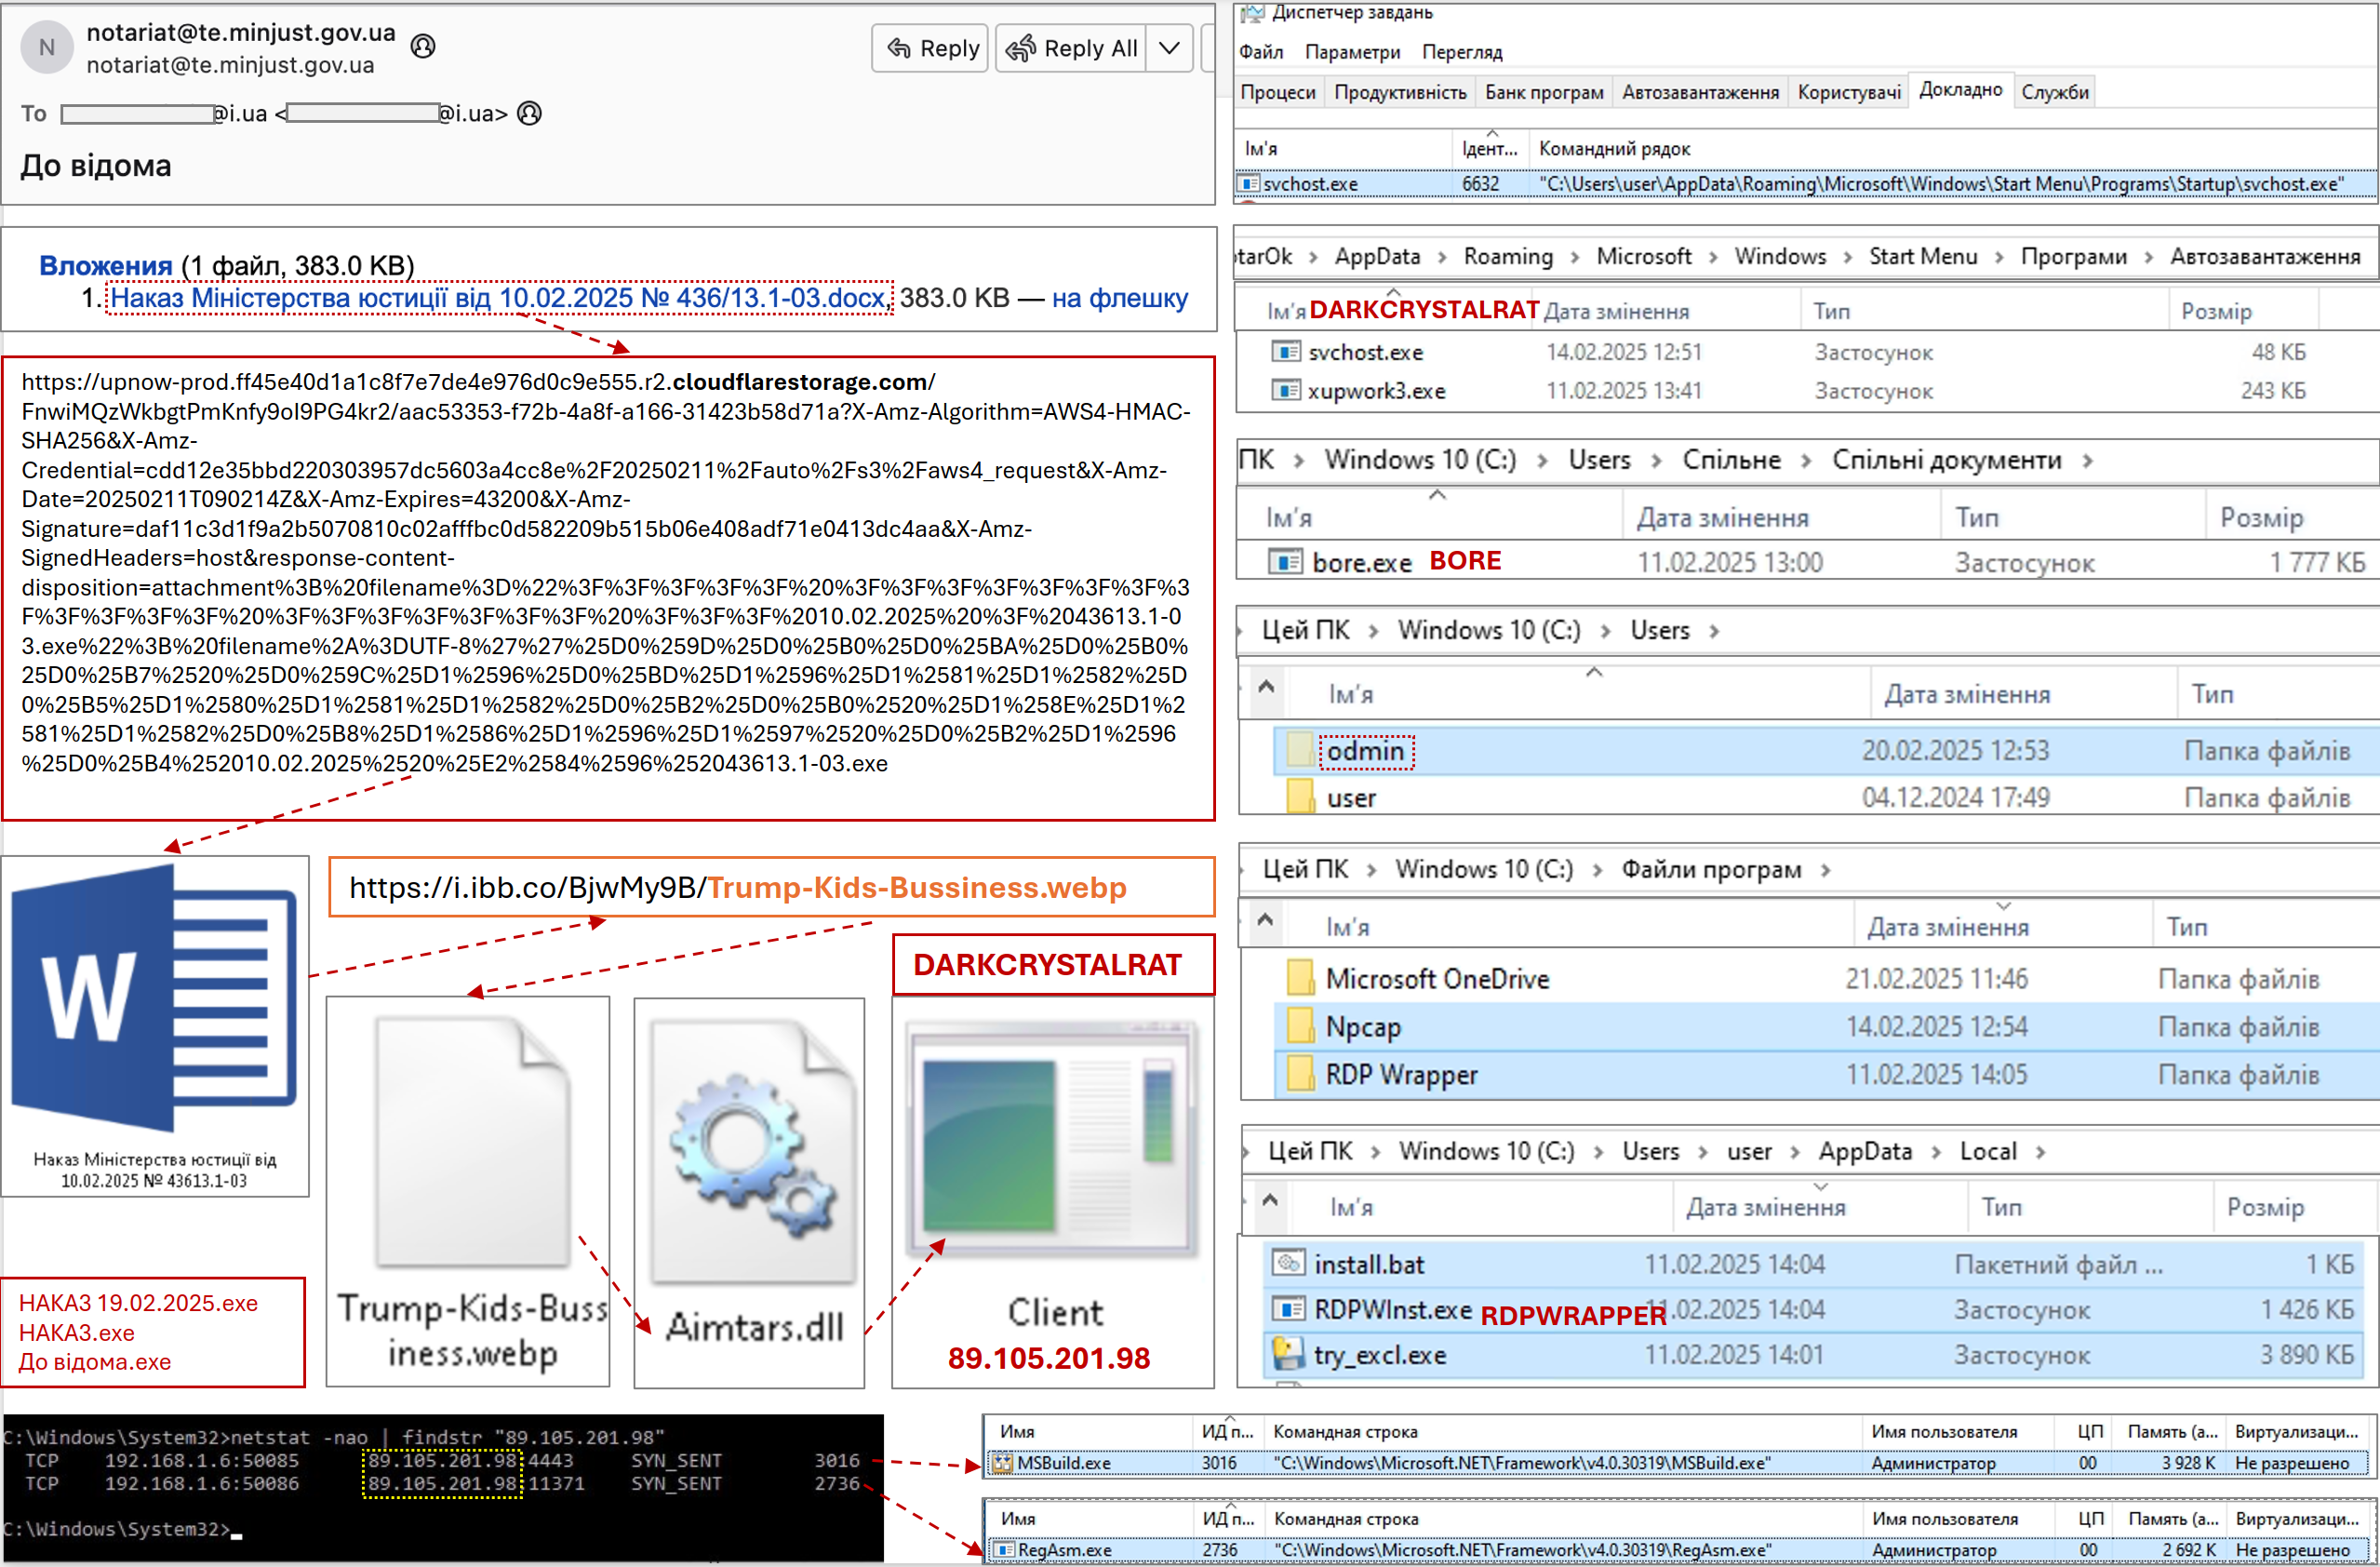Image resolution: width=2380 pixels, height=1567 pixels.
Task: Select try_excl.exe in Local folder
Action: (1379, 1355)
